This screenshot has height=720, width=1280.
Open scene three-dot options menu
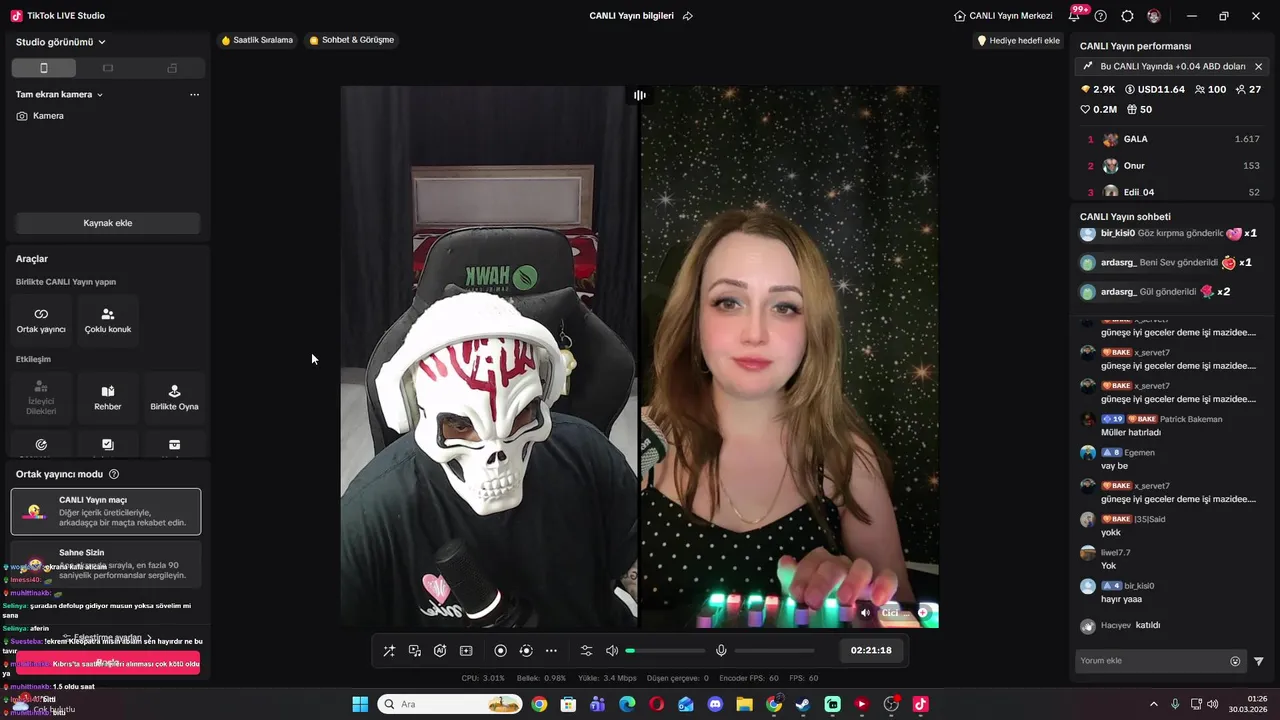[x=194, y=94]
